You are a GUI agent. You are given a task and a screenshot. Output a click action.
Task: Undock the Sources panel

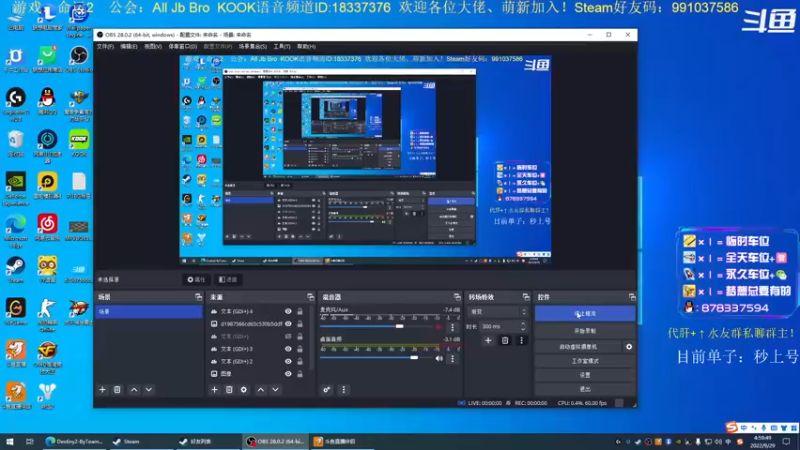(x=310, y=297)
